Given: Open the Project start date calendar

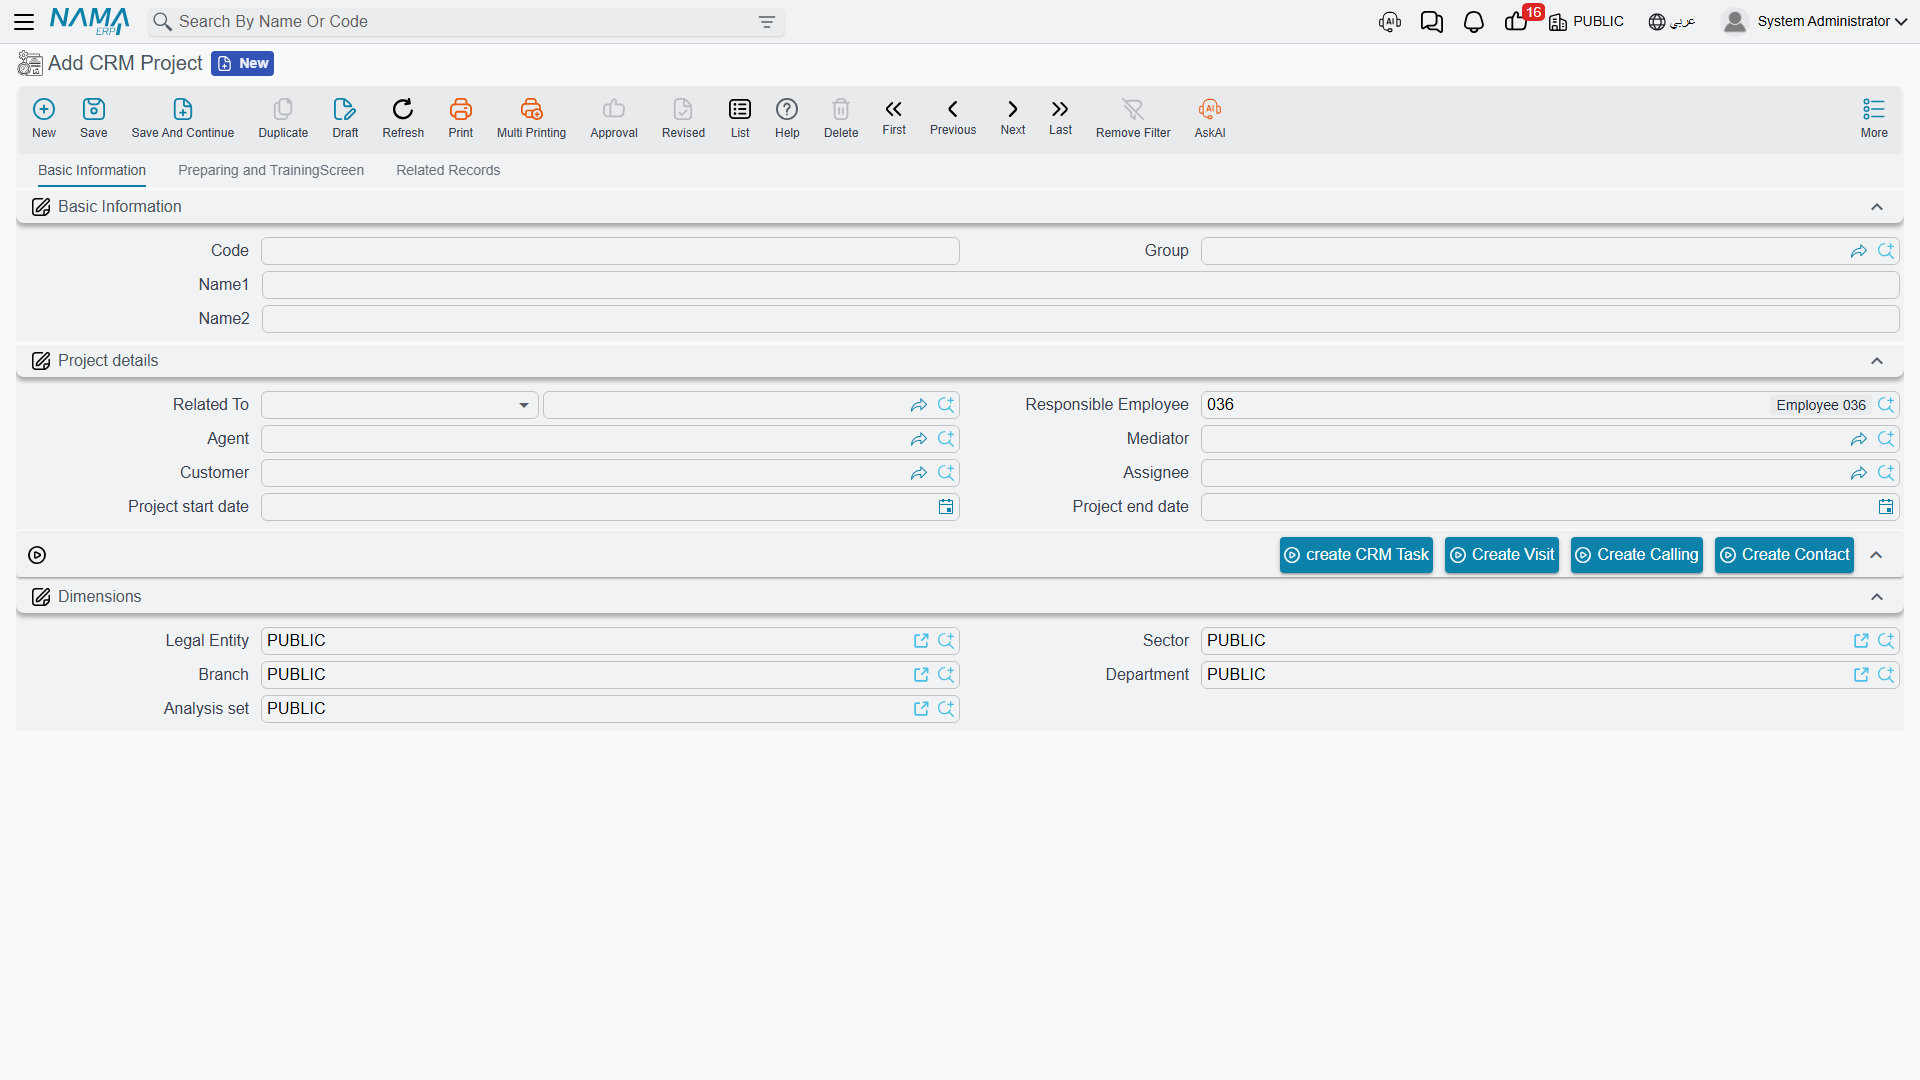Looking at the screenshot, I should pos(946,507).
